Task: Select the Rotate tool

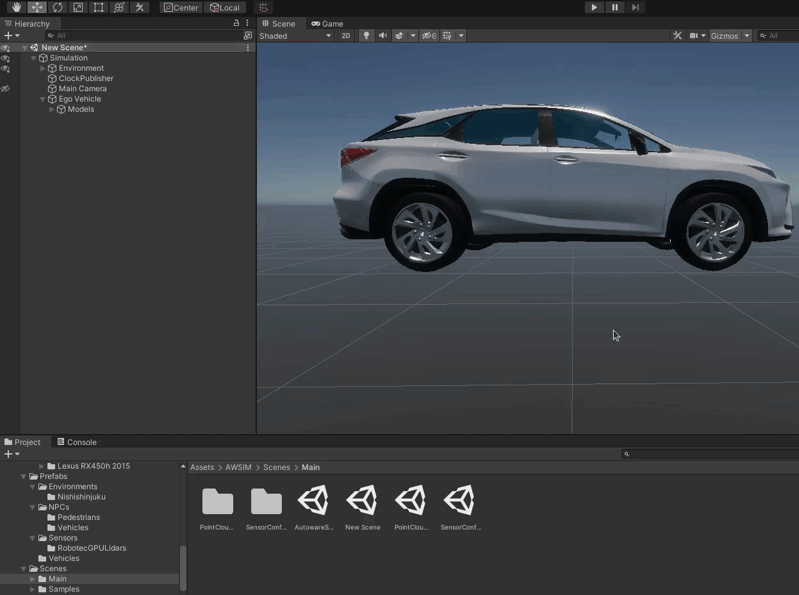Action: (58, 7)
